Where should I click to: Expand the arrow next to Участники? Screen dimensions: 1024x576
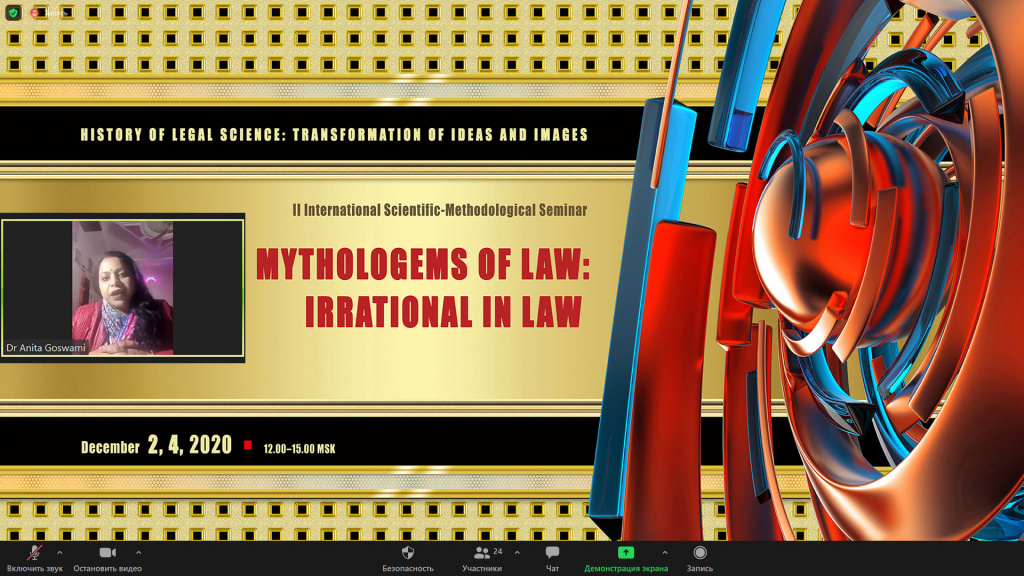click(x=517, y=552)
